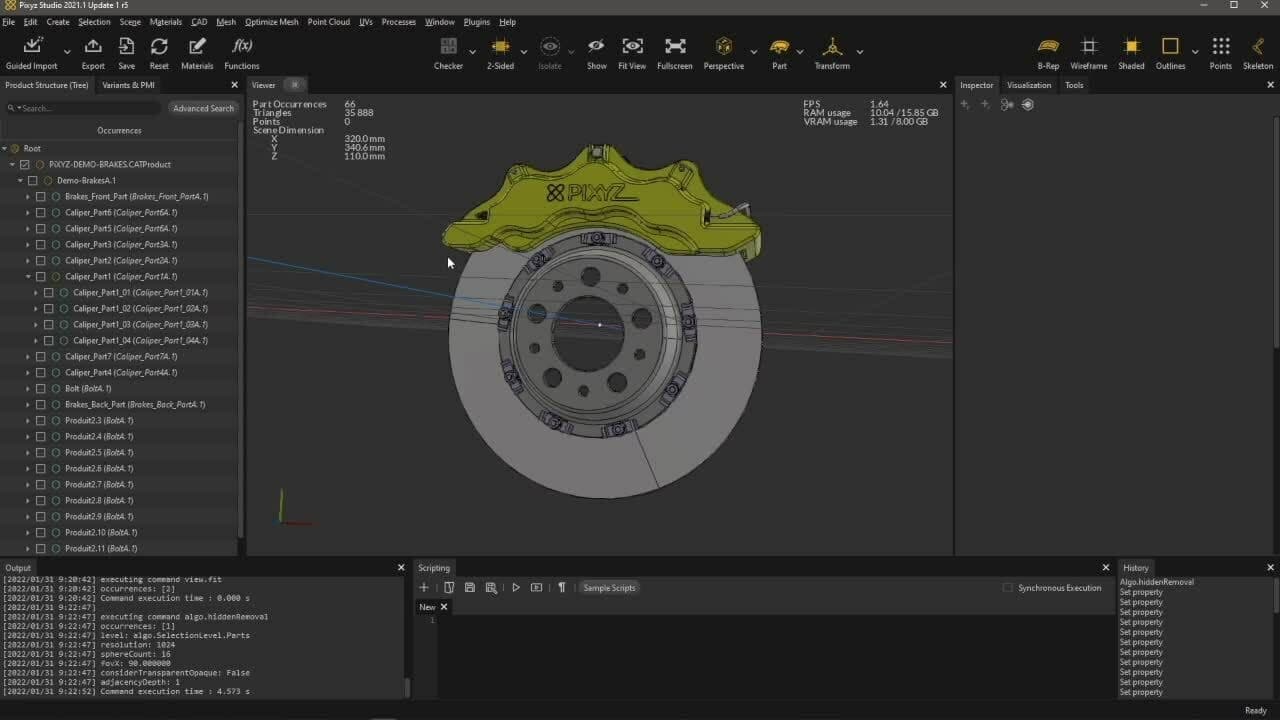
Task: Tick the Brakes_Back_Part checkbox
Action: pyautogui.click(x=41, y=404)
